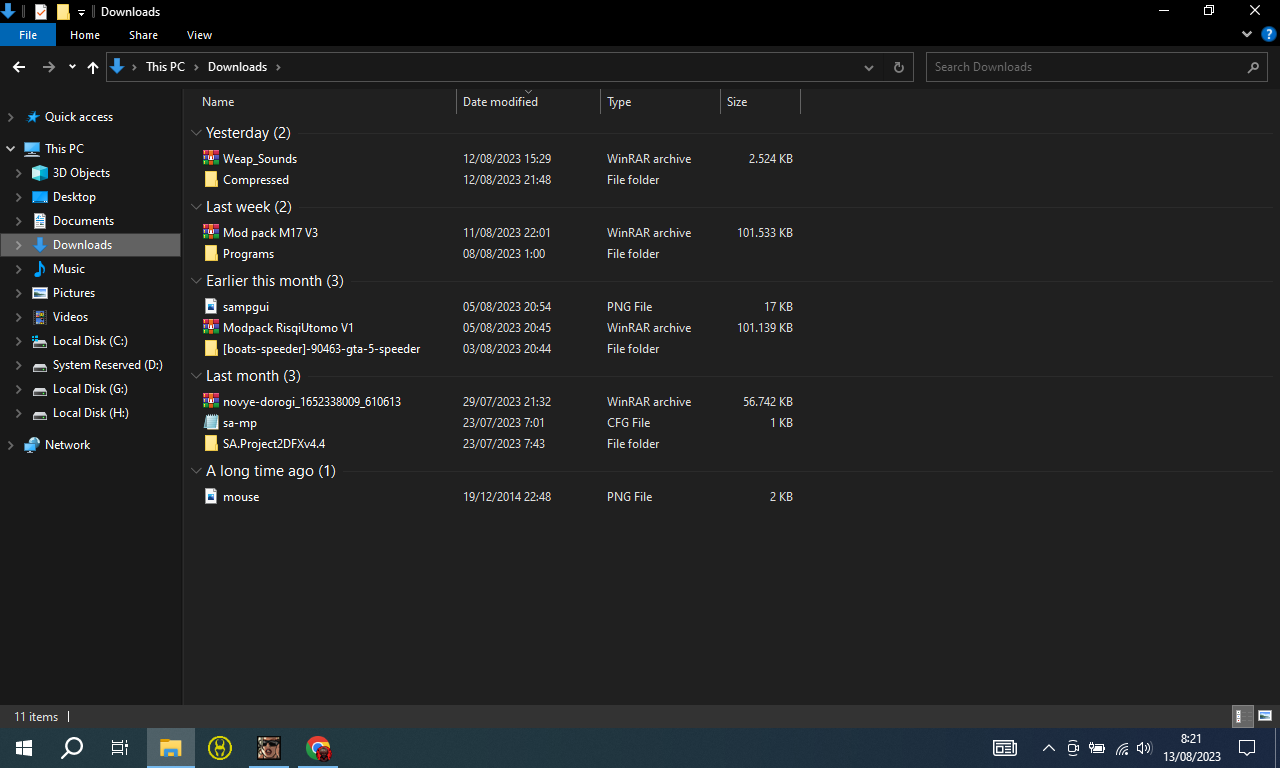Collapse the Last month (3) group
The image size is (1280, 768).
(196, 376)
